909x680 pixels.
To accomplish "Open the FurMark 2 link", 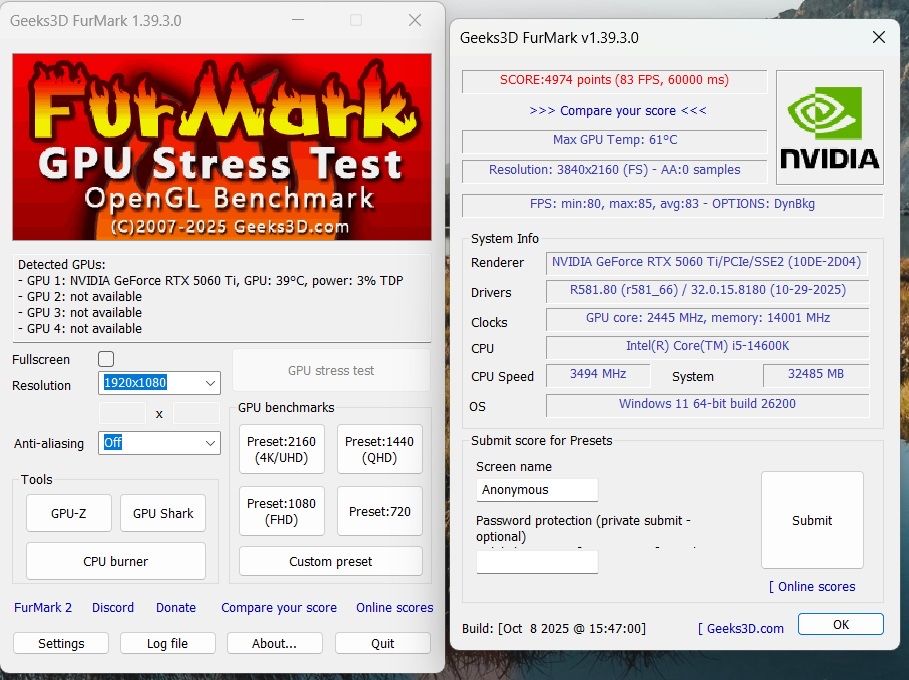I will [43, 608].
